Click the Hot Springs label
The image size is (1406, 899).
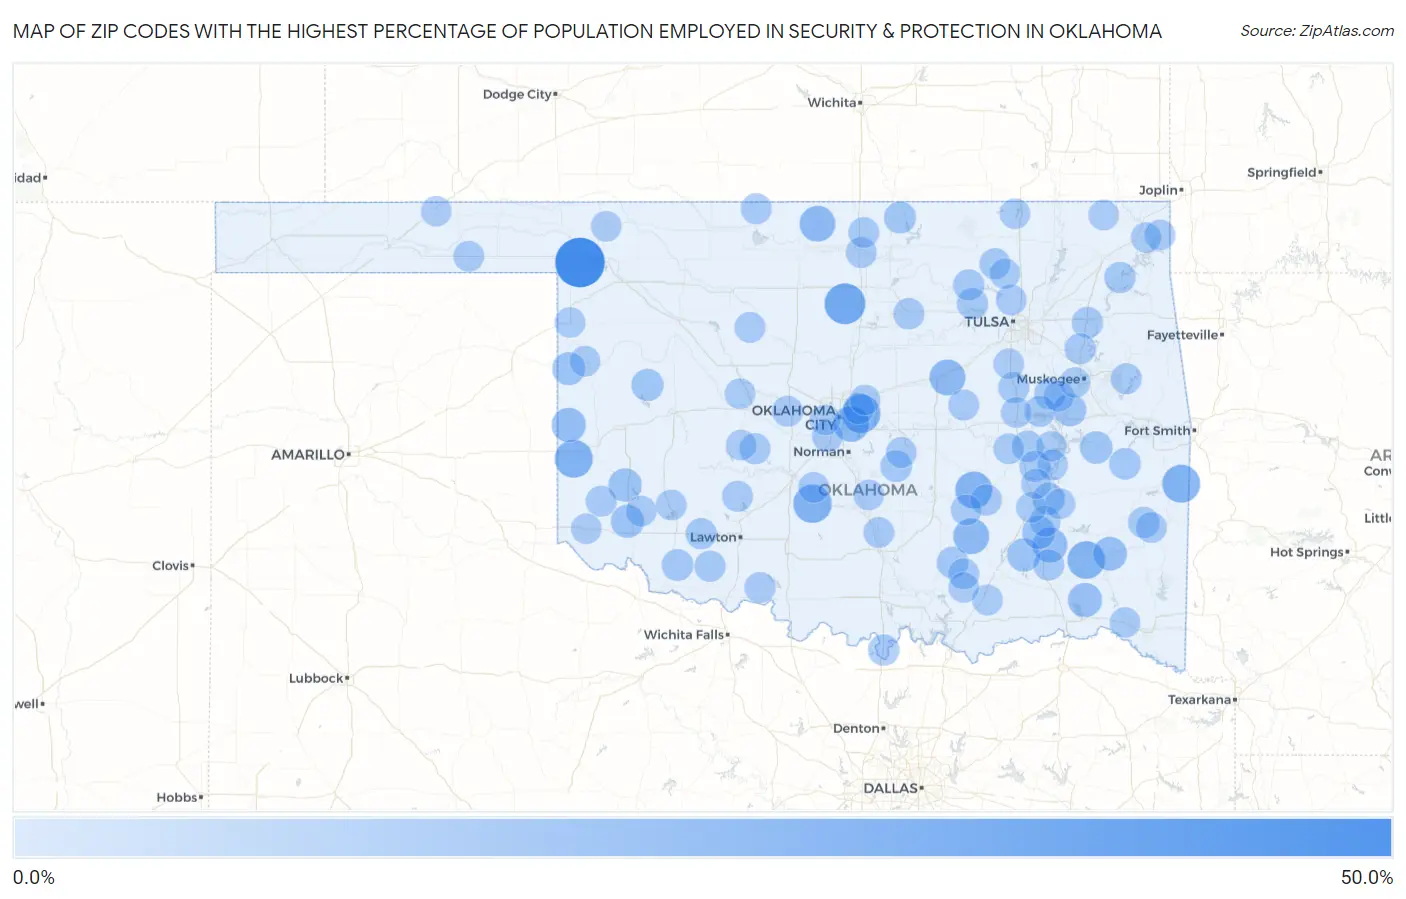pos(1309,552)
